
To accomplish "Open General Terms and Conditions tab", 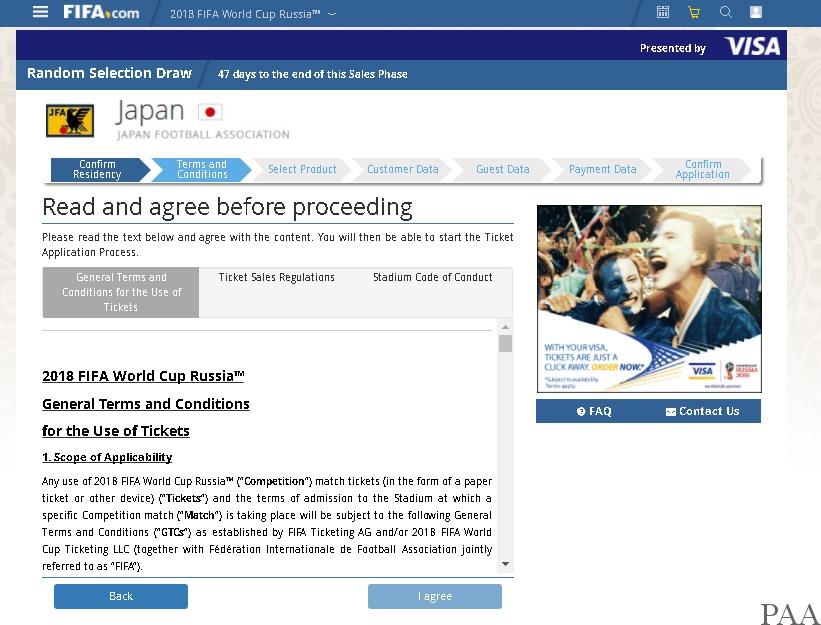I will click(x=121, y=292).
